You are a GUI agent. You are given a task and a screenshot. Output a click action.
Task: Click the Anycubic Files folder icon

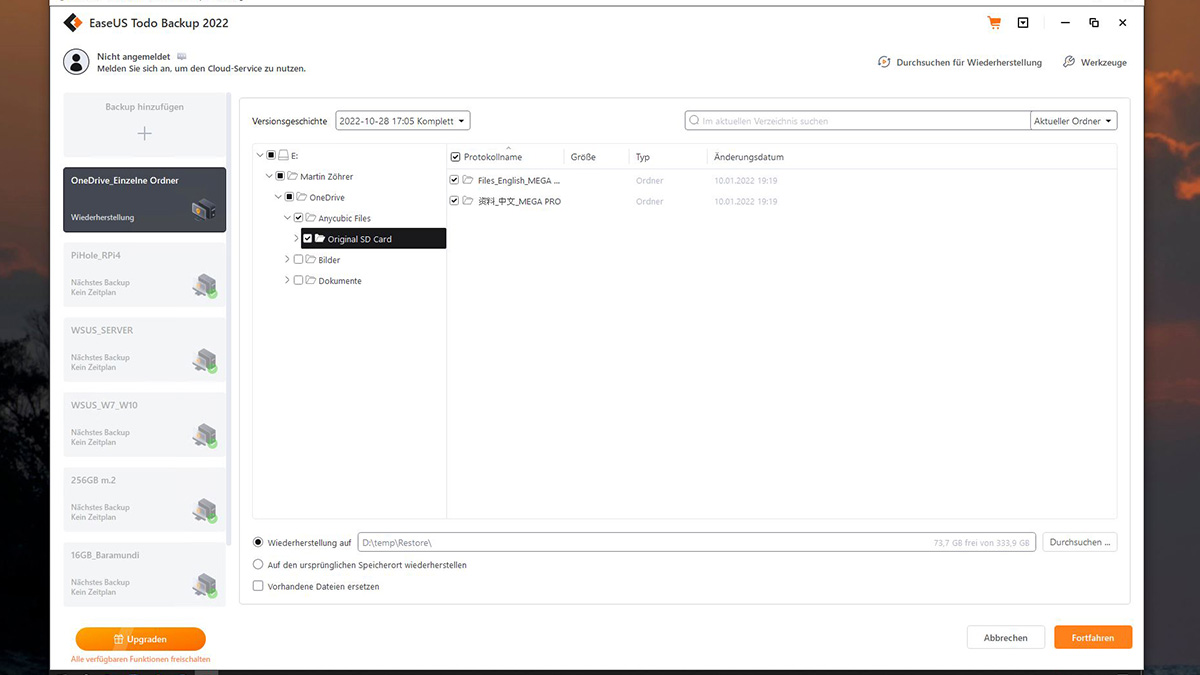[311, 218]
